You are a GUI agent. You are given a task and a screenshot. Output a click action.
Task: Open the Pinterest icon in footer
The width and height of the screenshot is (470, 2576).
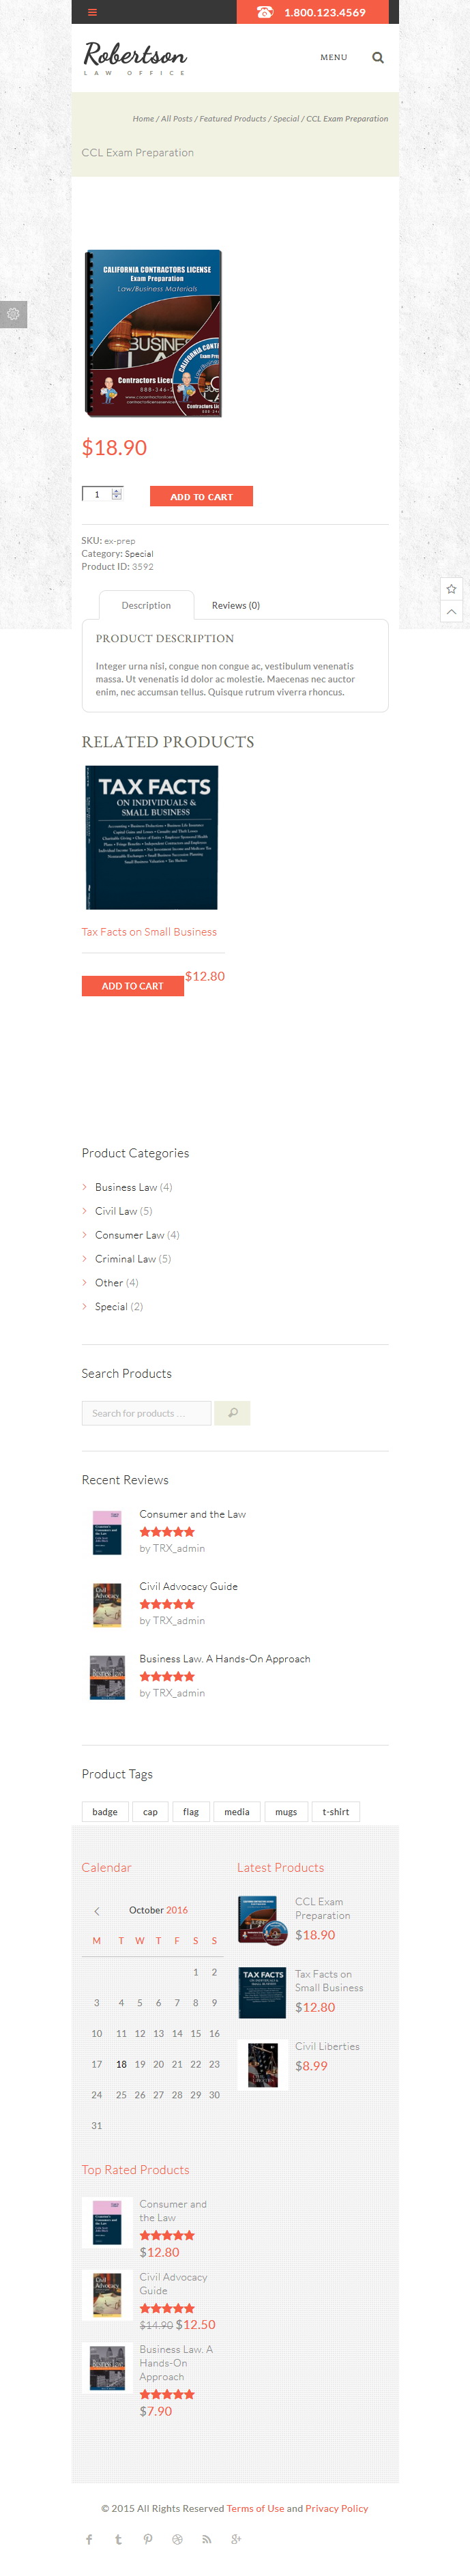147,2539
